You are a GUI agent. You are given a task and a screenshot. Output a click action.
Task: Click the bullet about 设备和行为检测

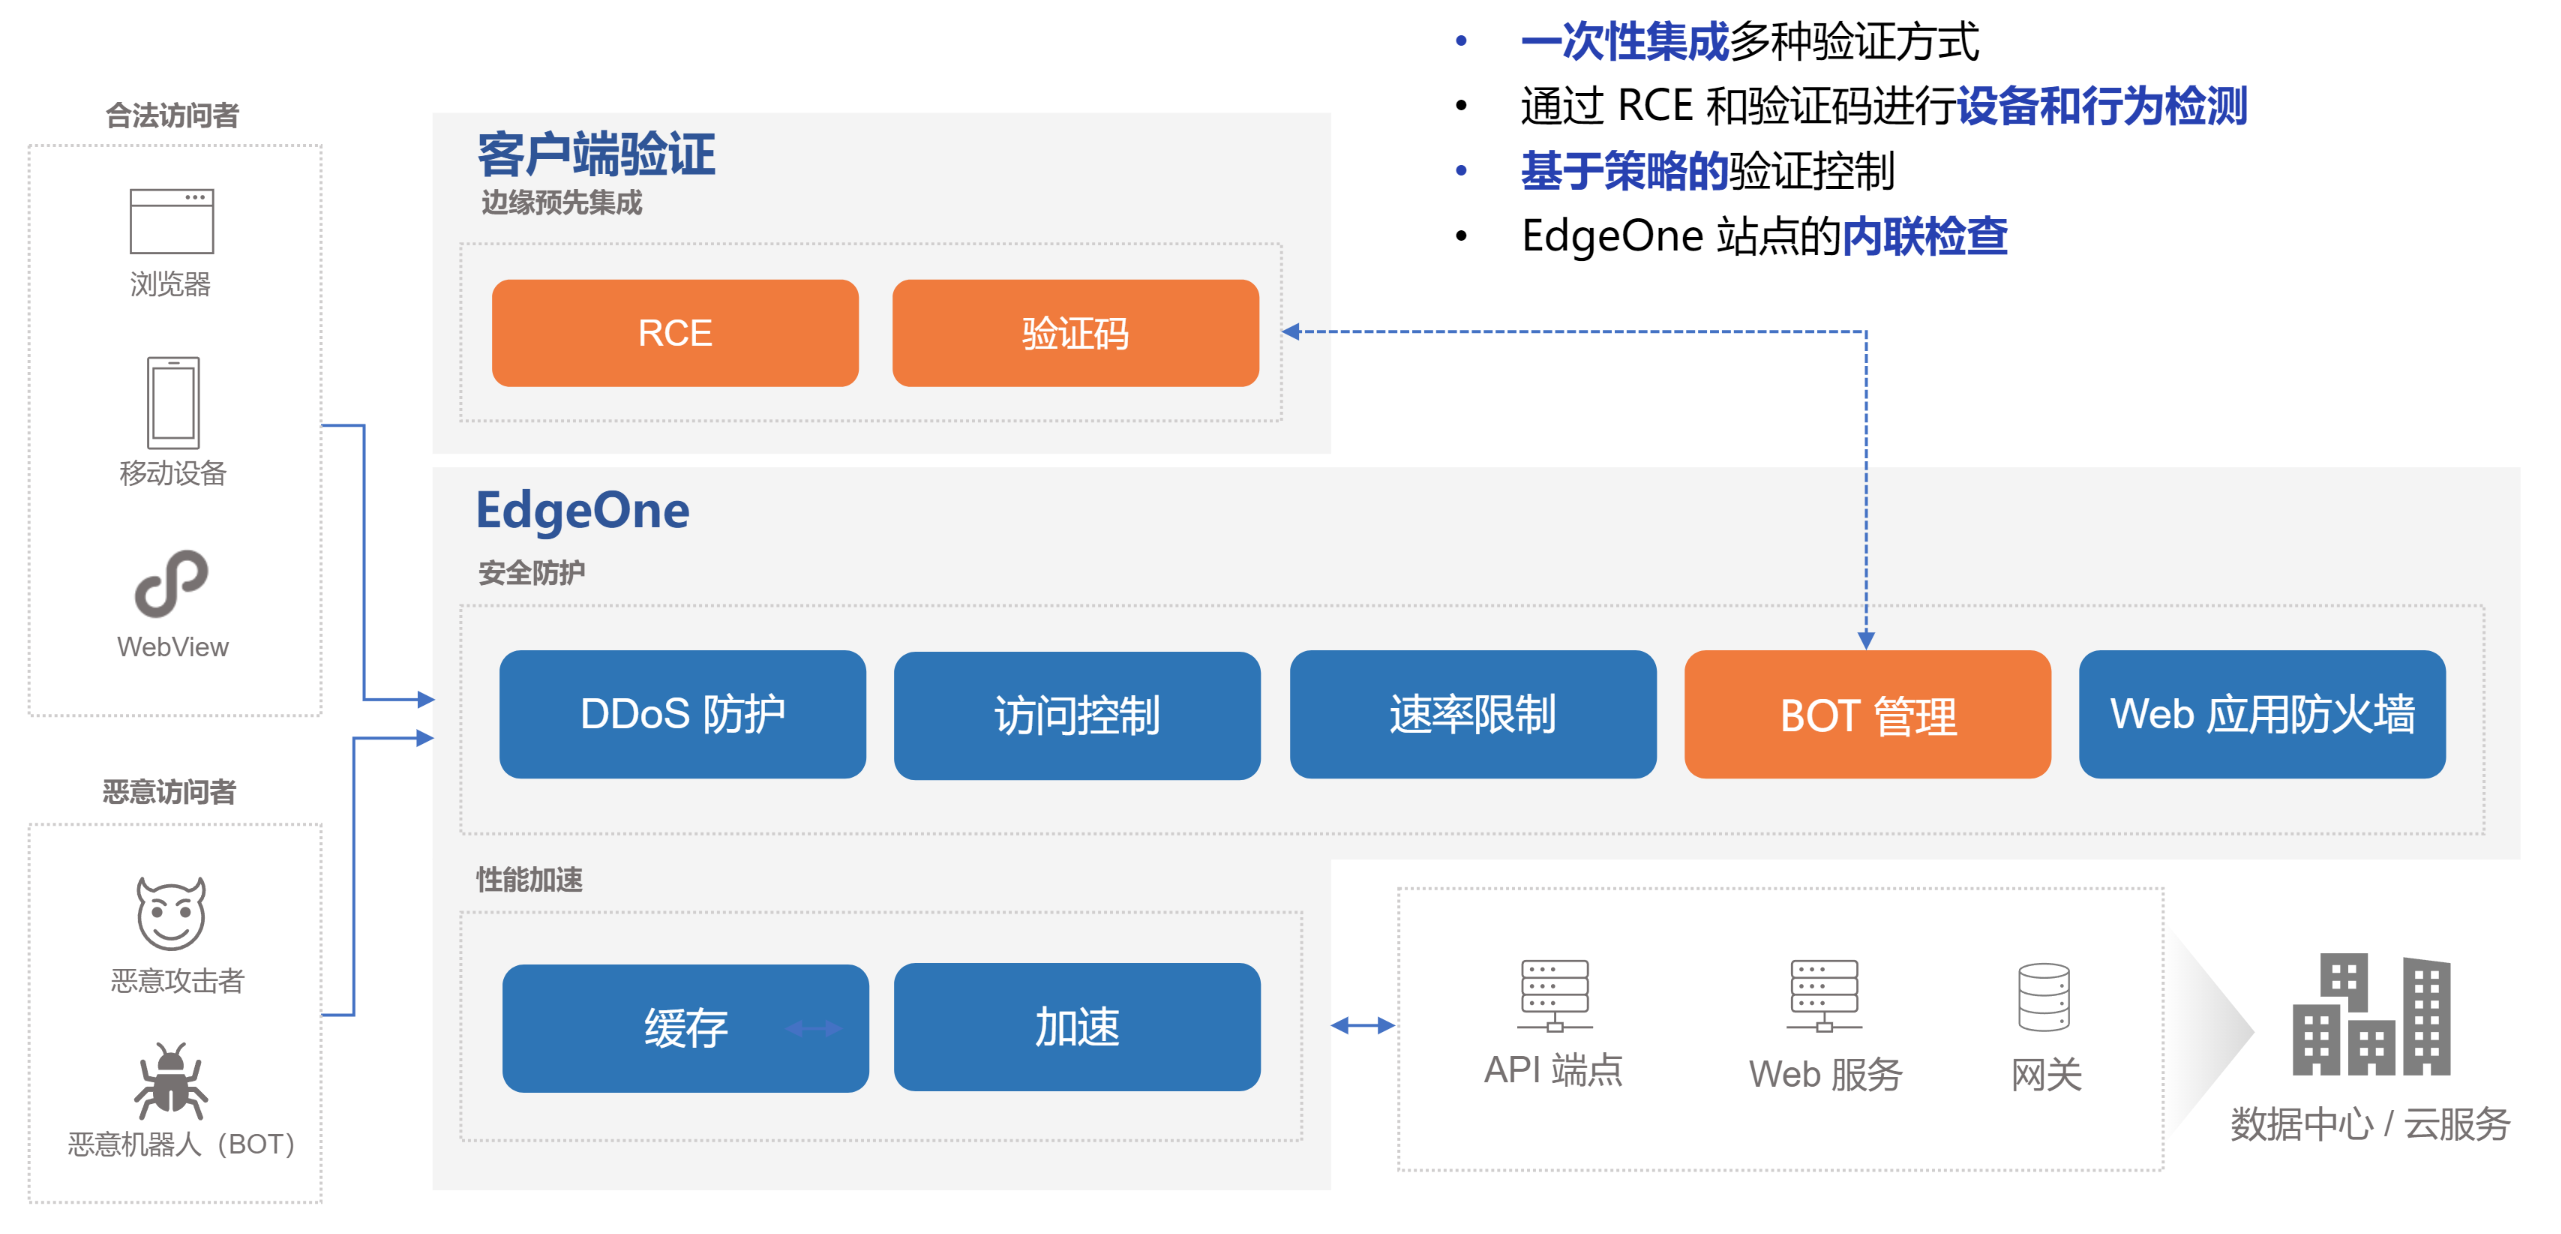(1884, 106)
